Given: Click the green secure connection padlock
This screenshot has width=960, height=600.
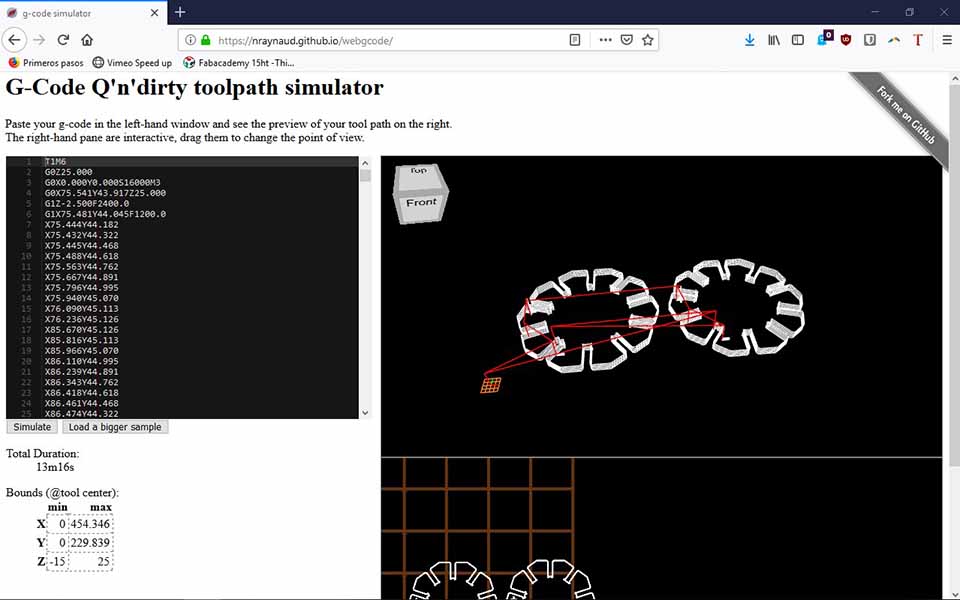Looking at the screenshot, I should (206, 40).
